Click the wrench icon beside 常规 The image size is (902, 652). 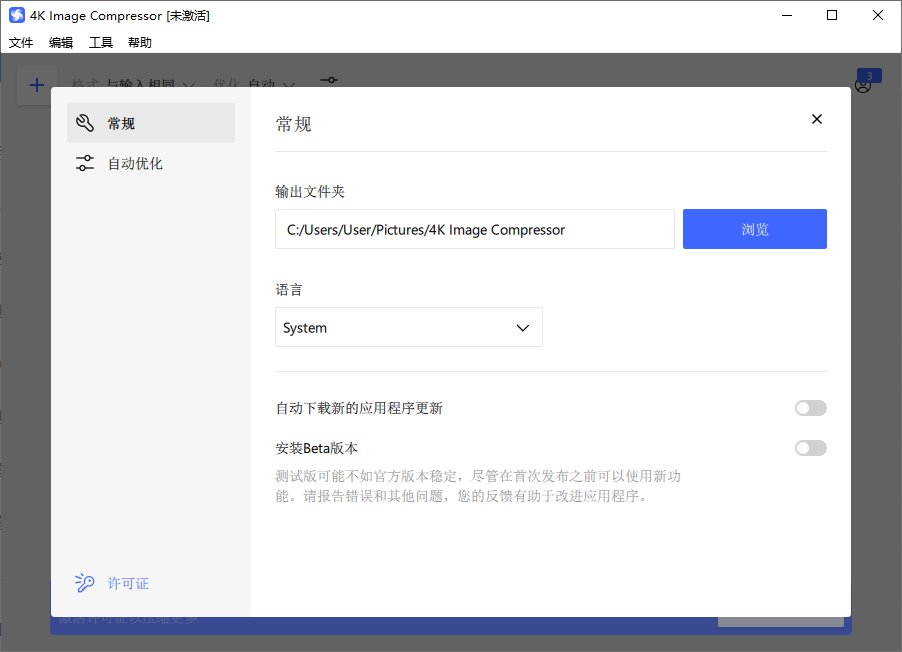coord(85,123)
